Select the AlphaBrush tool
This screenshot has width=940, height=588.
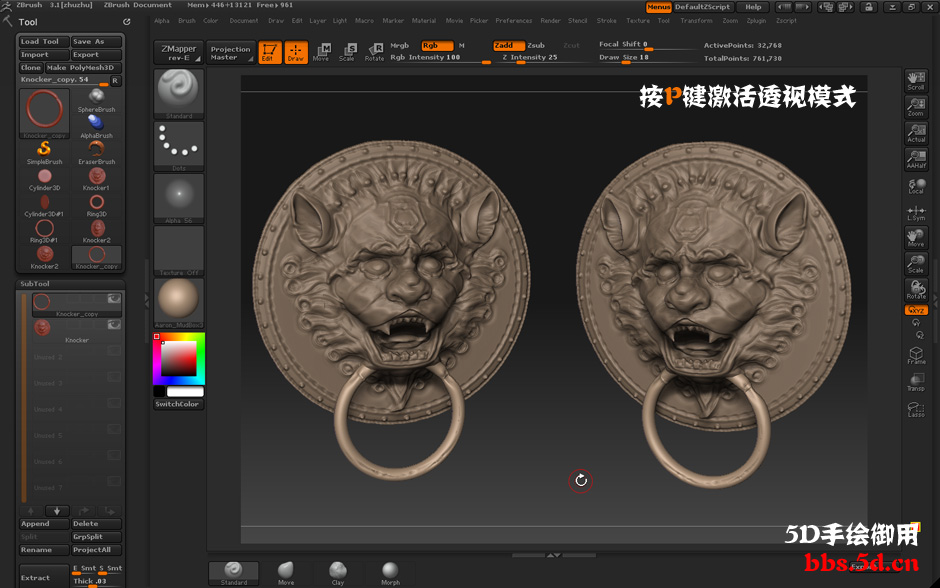click(96, 126)
